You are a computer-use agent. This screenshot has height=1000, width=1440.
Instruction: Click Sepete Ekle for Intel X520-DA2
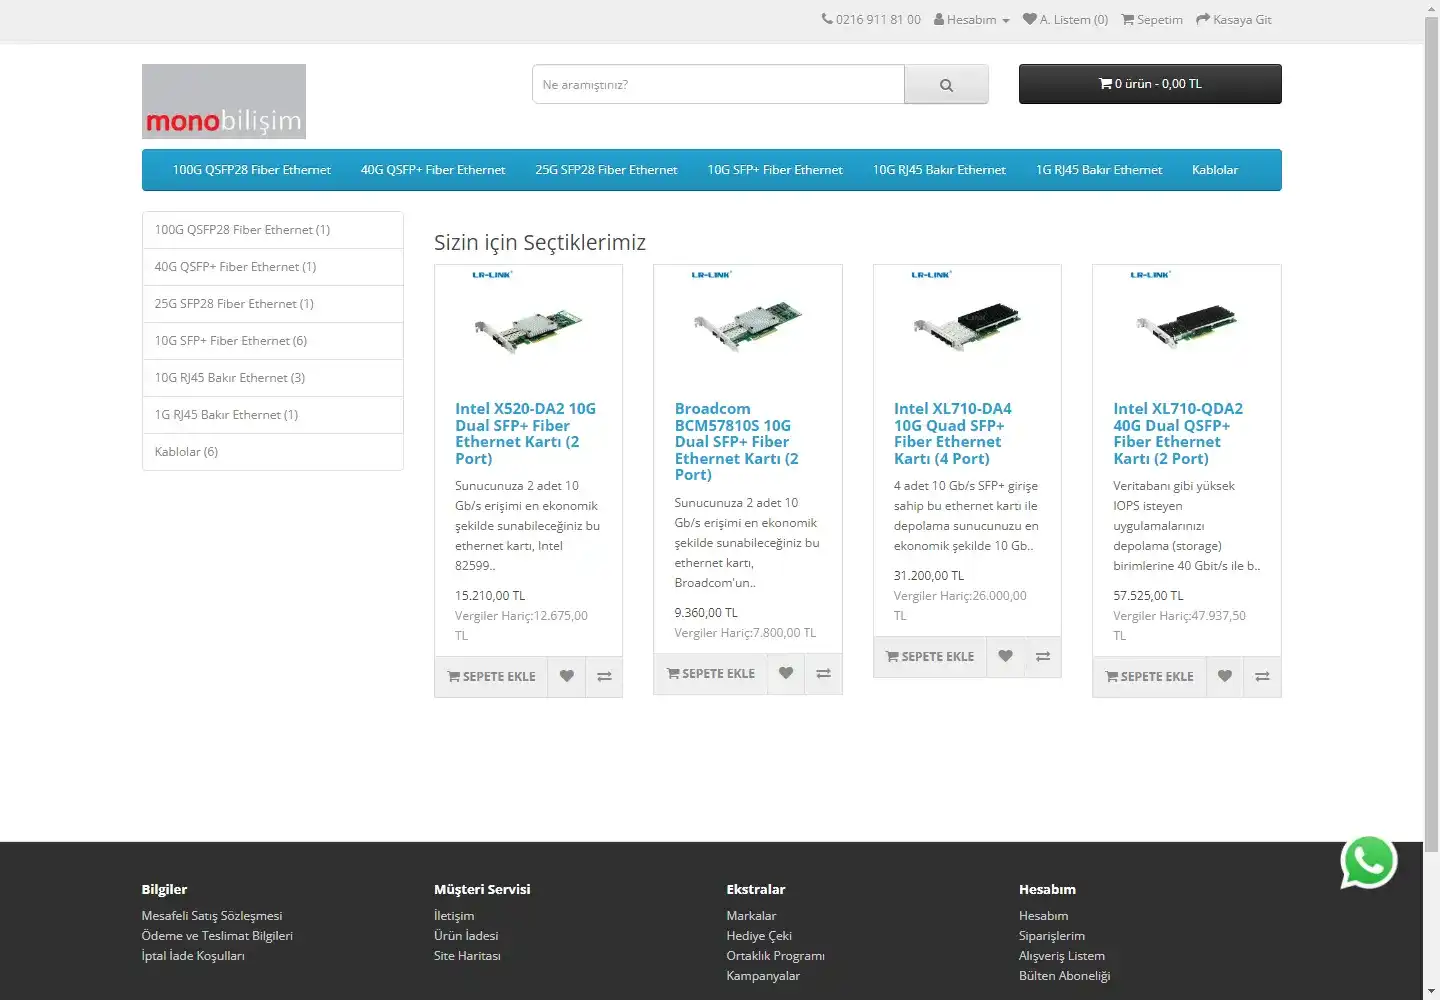pyautogui.click(x=491, y=677)
